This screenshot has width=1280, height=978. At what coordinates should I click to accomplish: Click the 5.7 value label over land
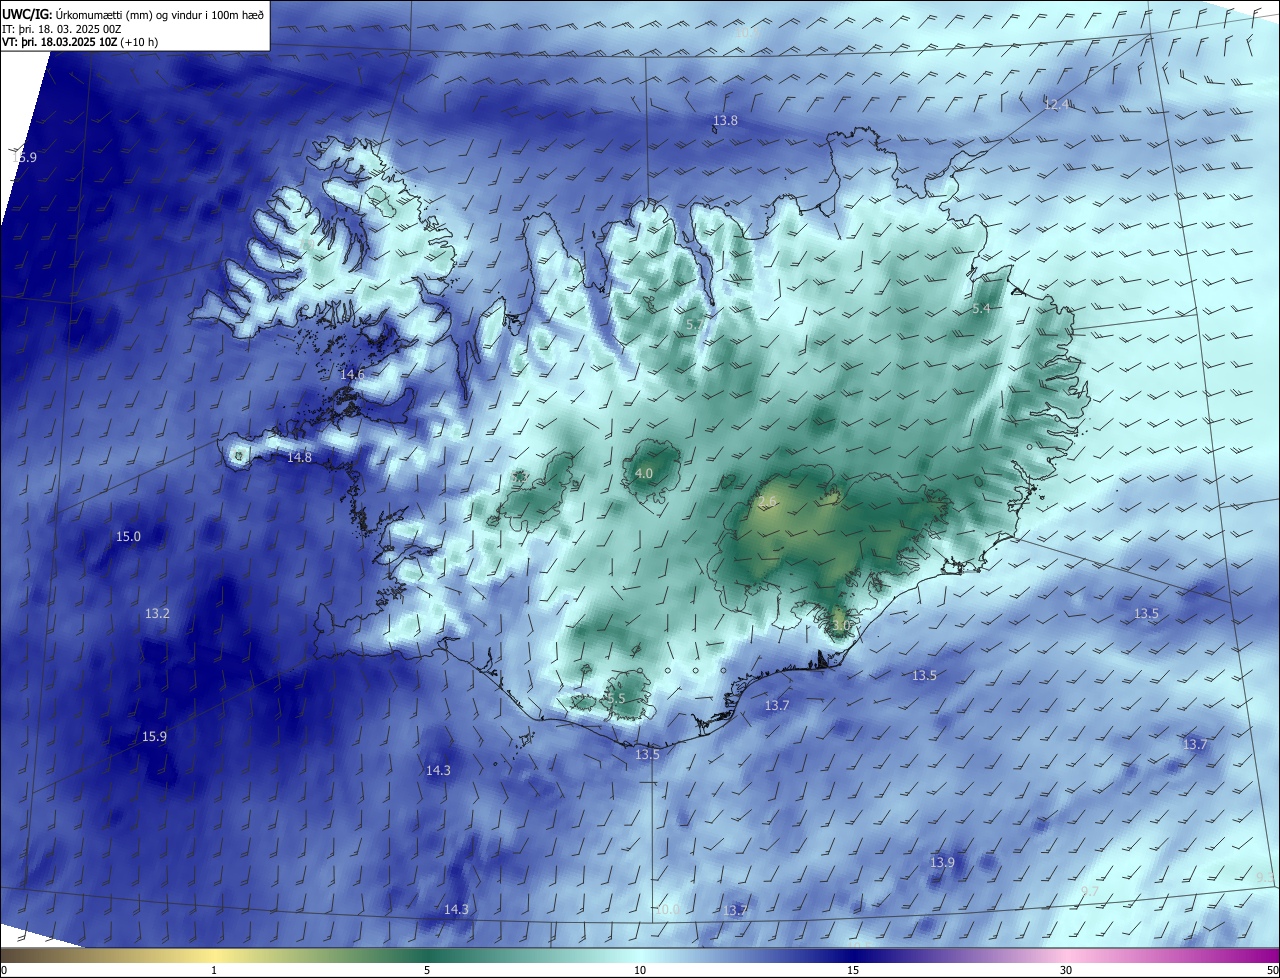694,325
